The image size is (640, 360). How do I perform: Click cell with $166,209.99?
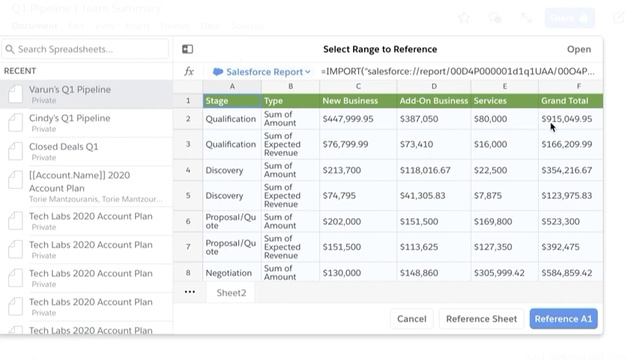(571, 144)
